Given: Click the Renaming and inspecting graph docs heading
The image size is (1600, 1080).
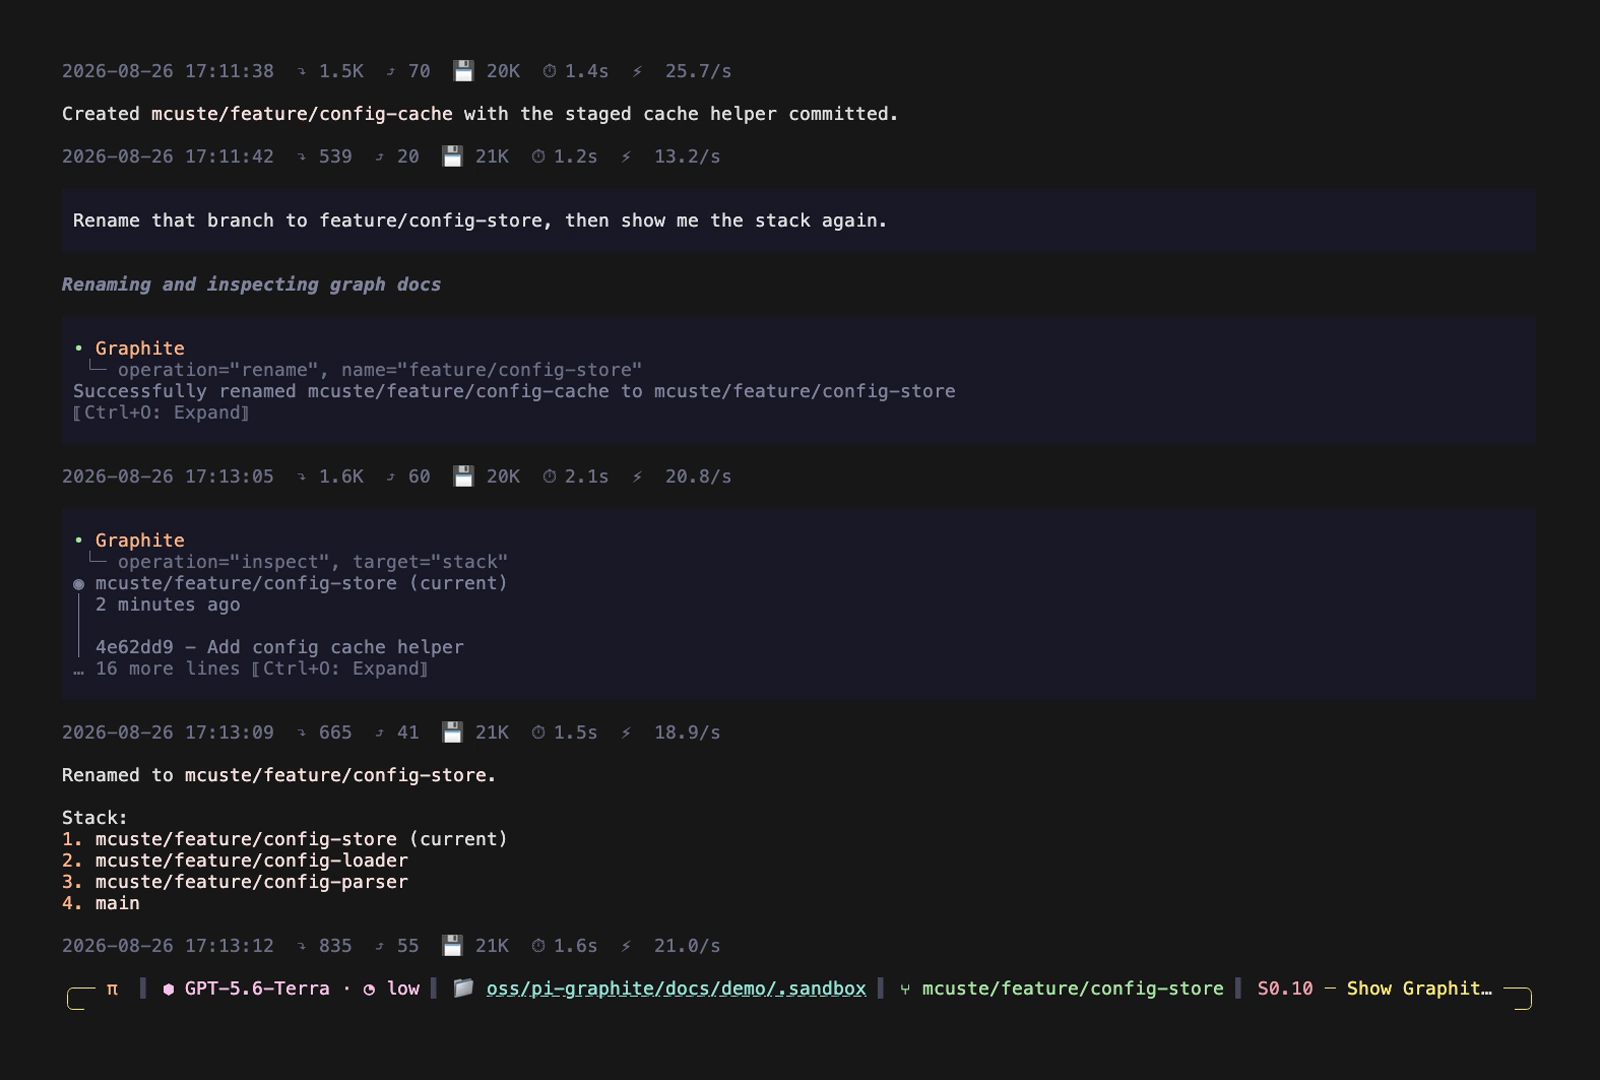Looking at the screenshot, I should [x=251, y=284].
